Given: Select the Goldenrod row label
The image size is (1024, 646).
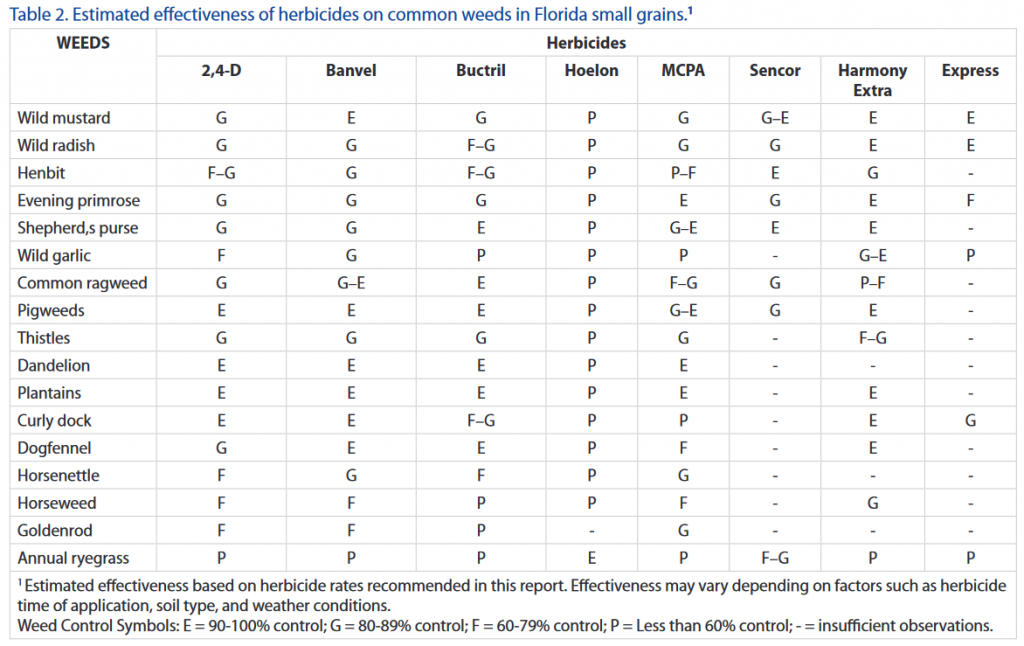Looking at the screenshot, I should coord(54,531).
